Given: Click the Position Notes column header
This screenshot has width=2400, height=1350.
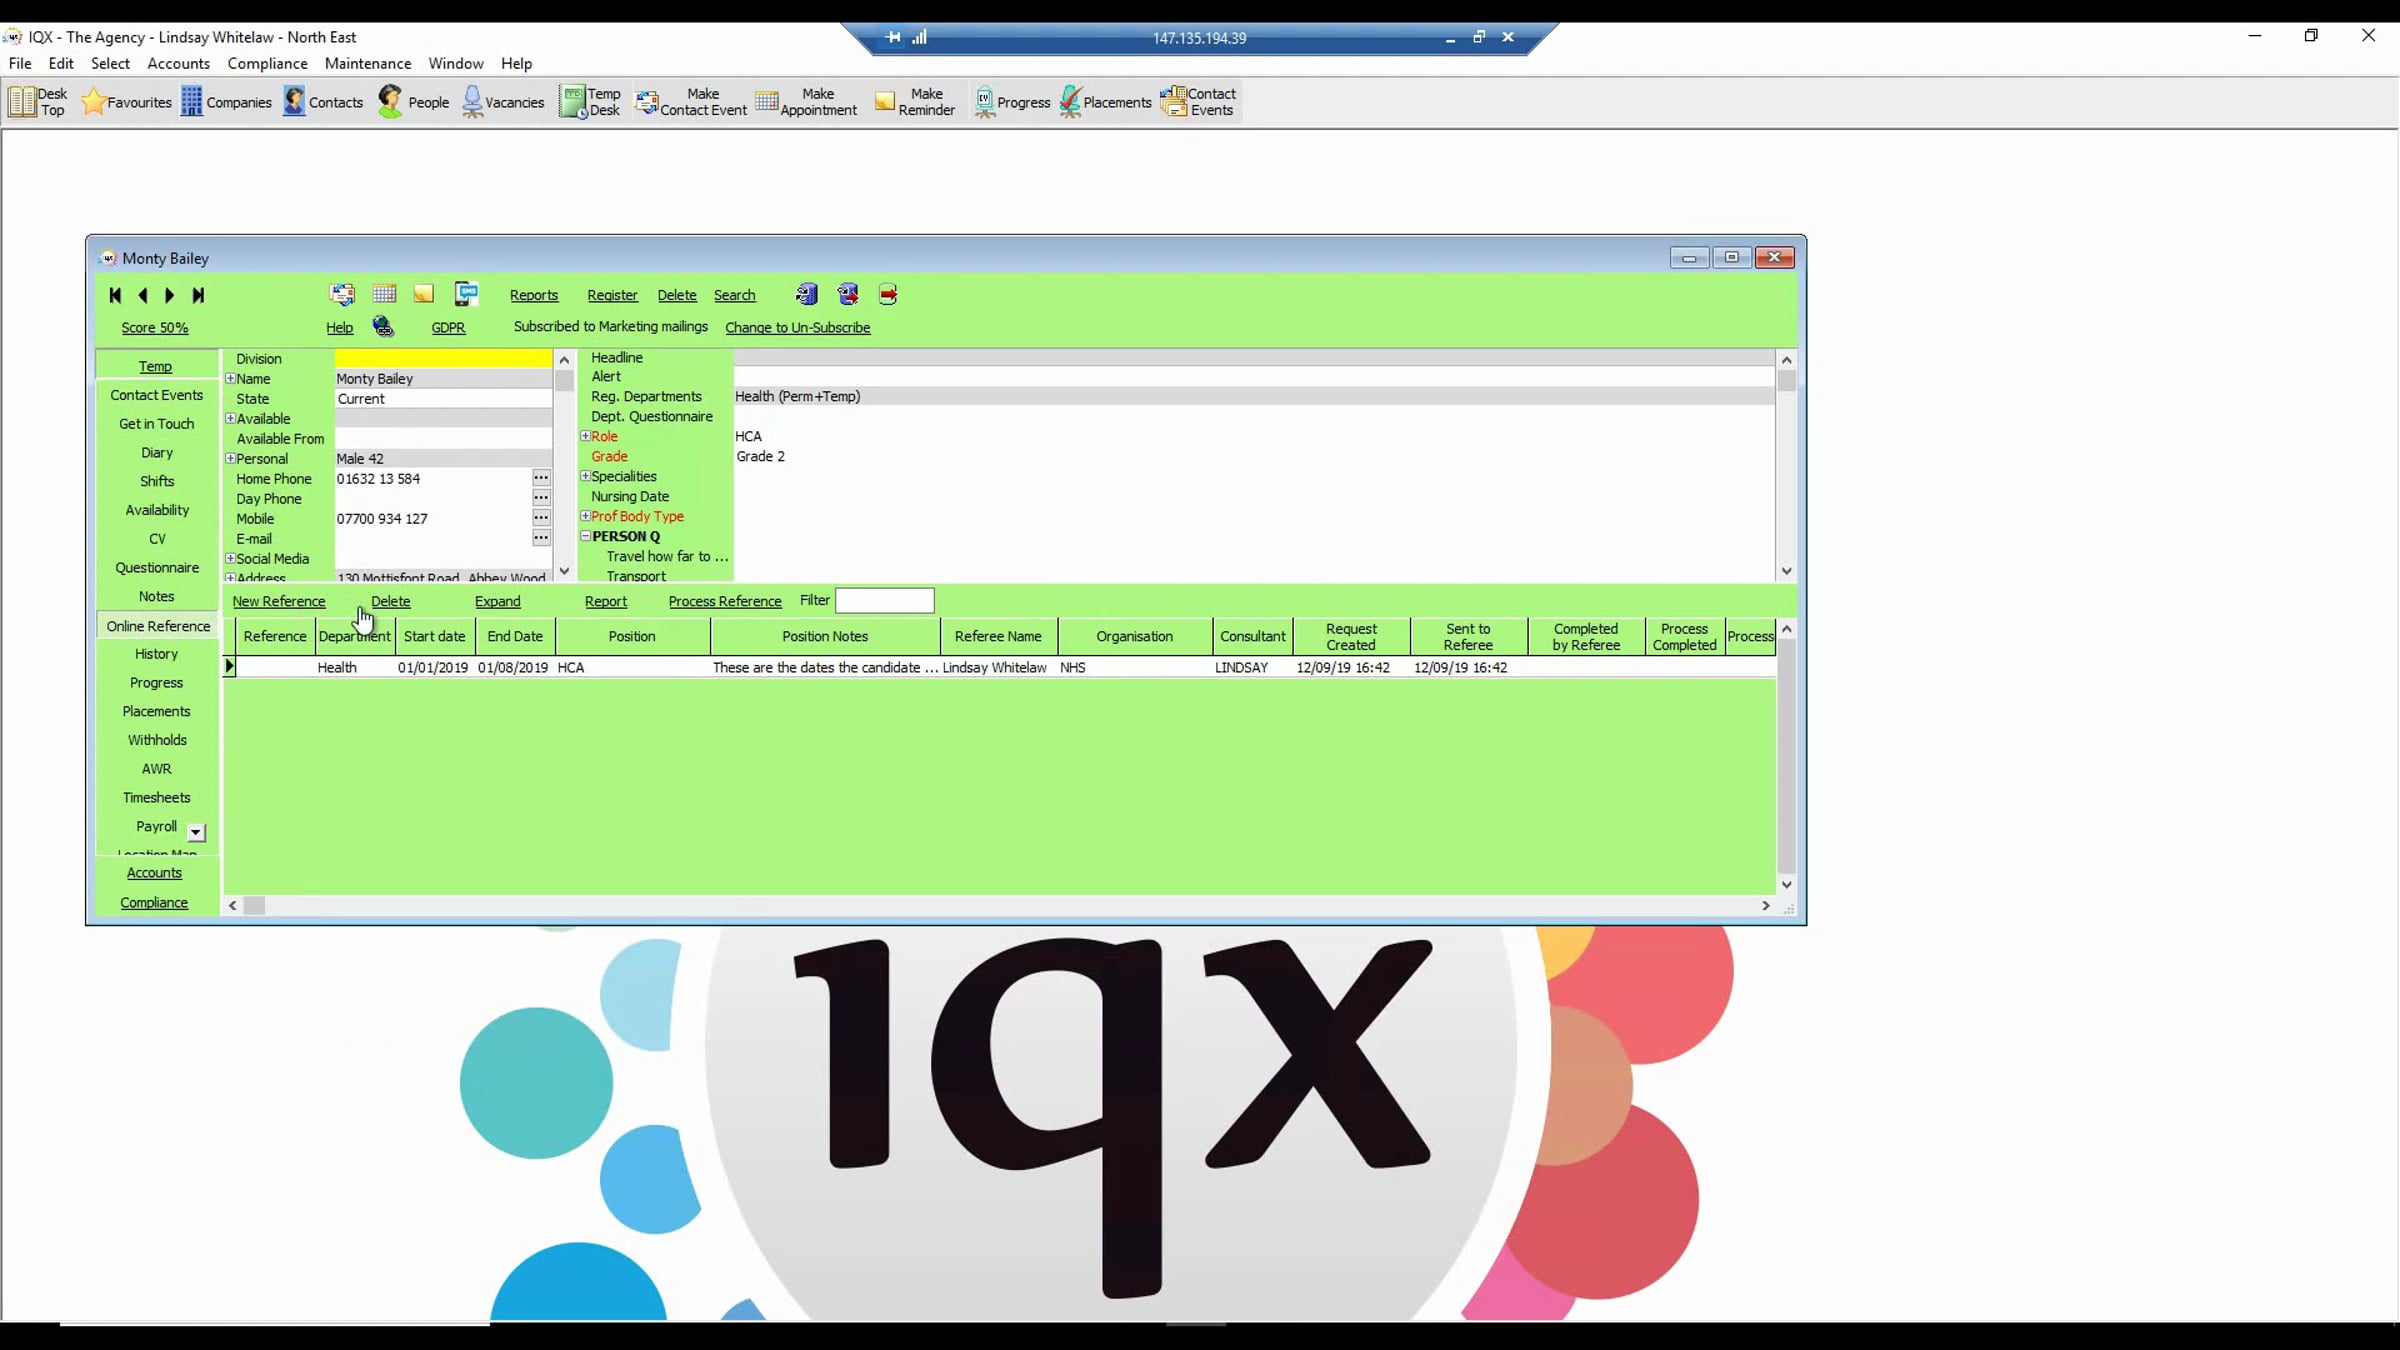Looking at the screenshot, I should (825, 636).
